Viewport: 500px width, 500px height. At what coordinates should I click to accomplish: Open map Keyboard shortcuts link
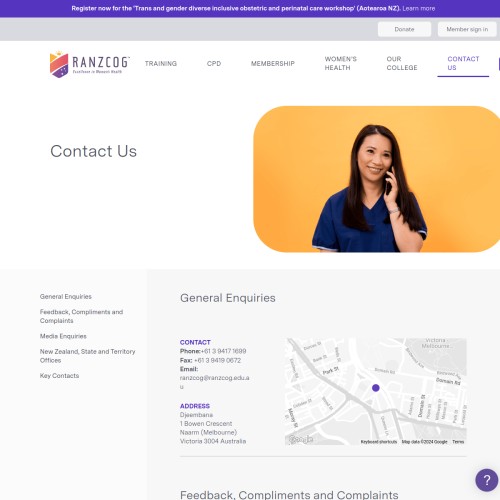(379, 442)
